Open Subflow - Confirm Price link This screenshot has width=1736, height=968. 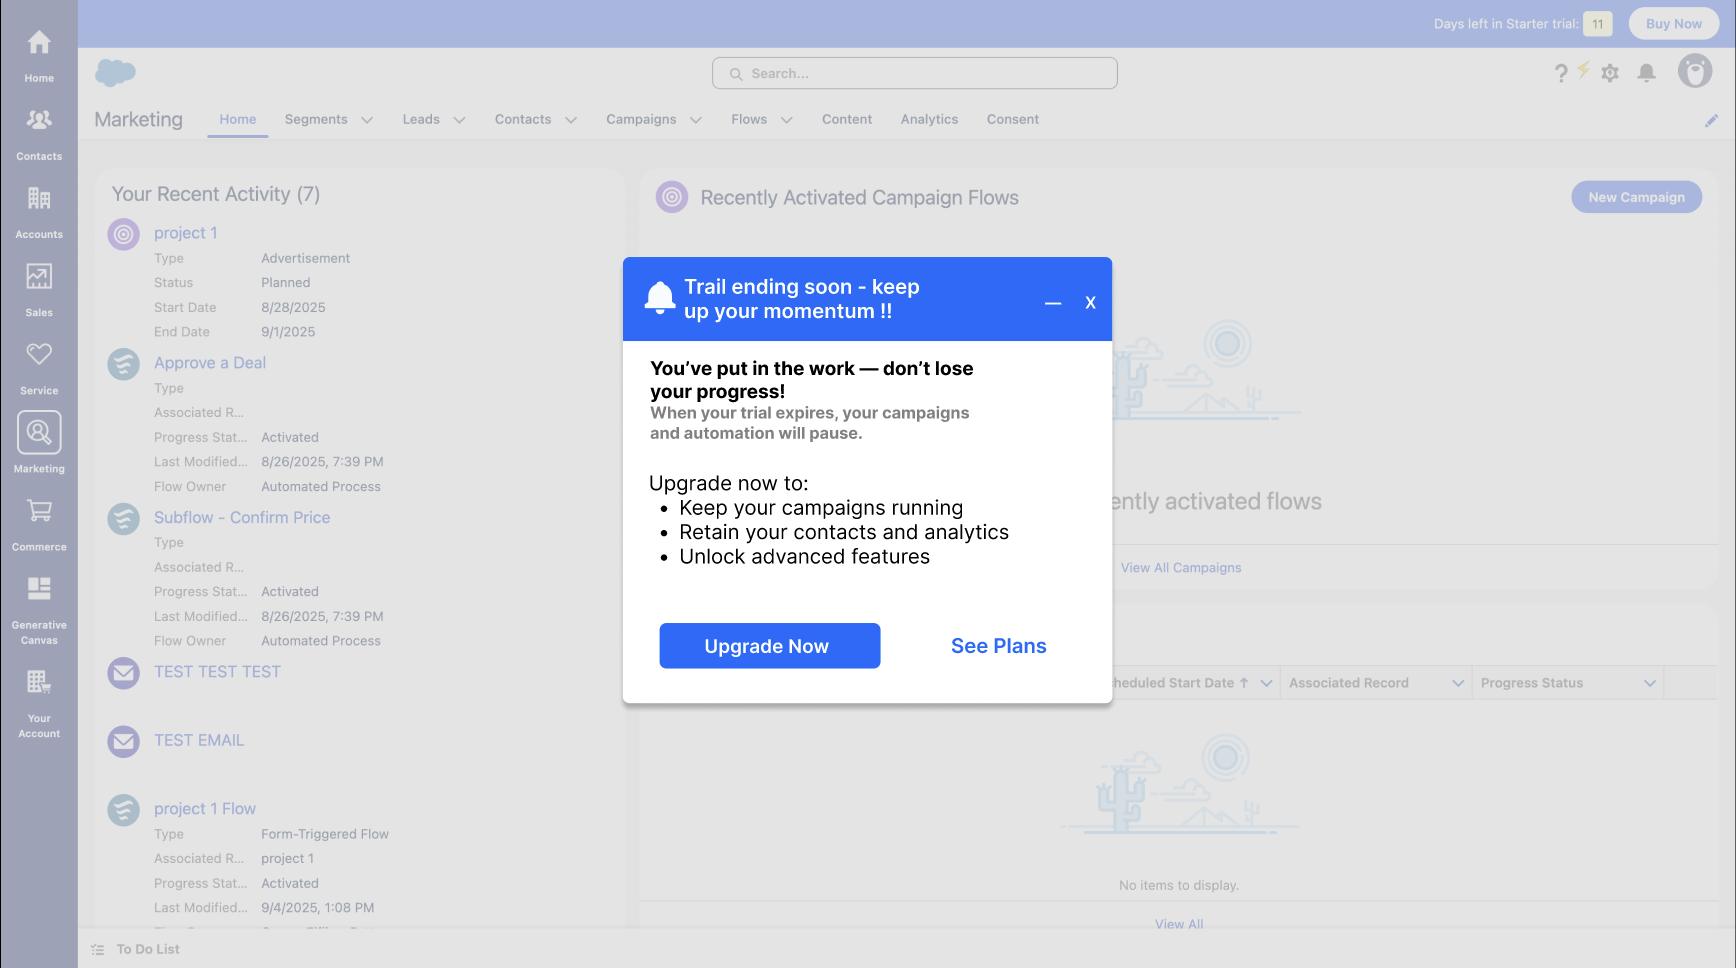[242, 517]
